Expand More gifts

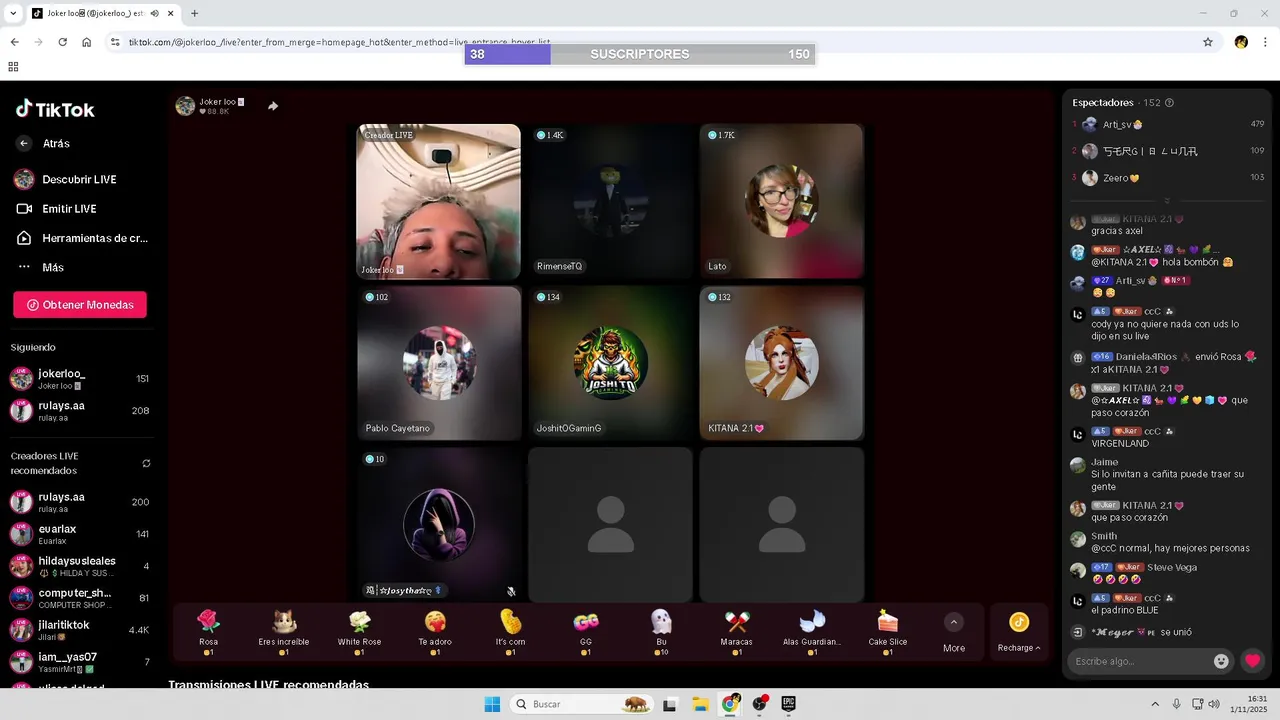coord(954,633)
